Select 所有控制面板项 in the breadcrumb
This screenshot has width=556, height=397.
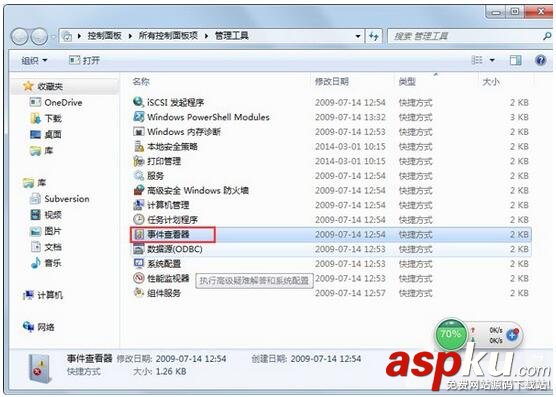click(x=168, y=36)
